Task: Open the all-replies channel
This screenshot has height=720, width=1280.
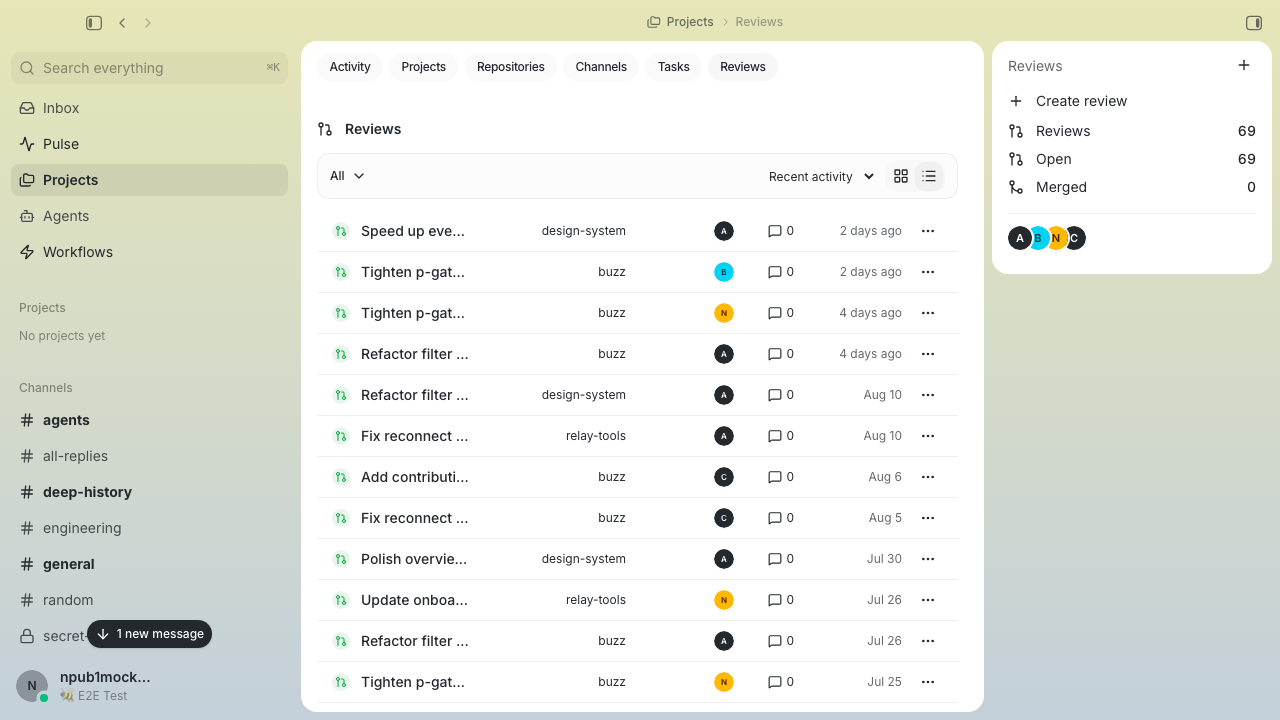Action: pyautogui.click(x=150, y=456)
